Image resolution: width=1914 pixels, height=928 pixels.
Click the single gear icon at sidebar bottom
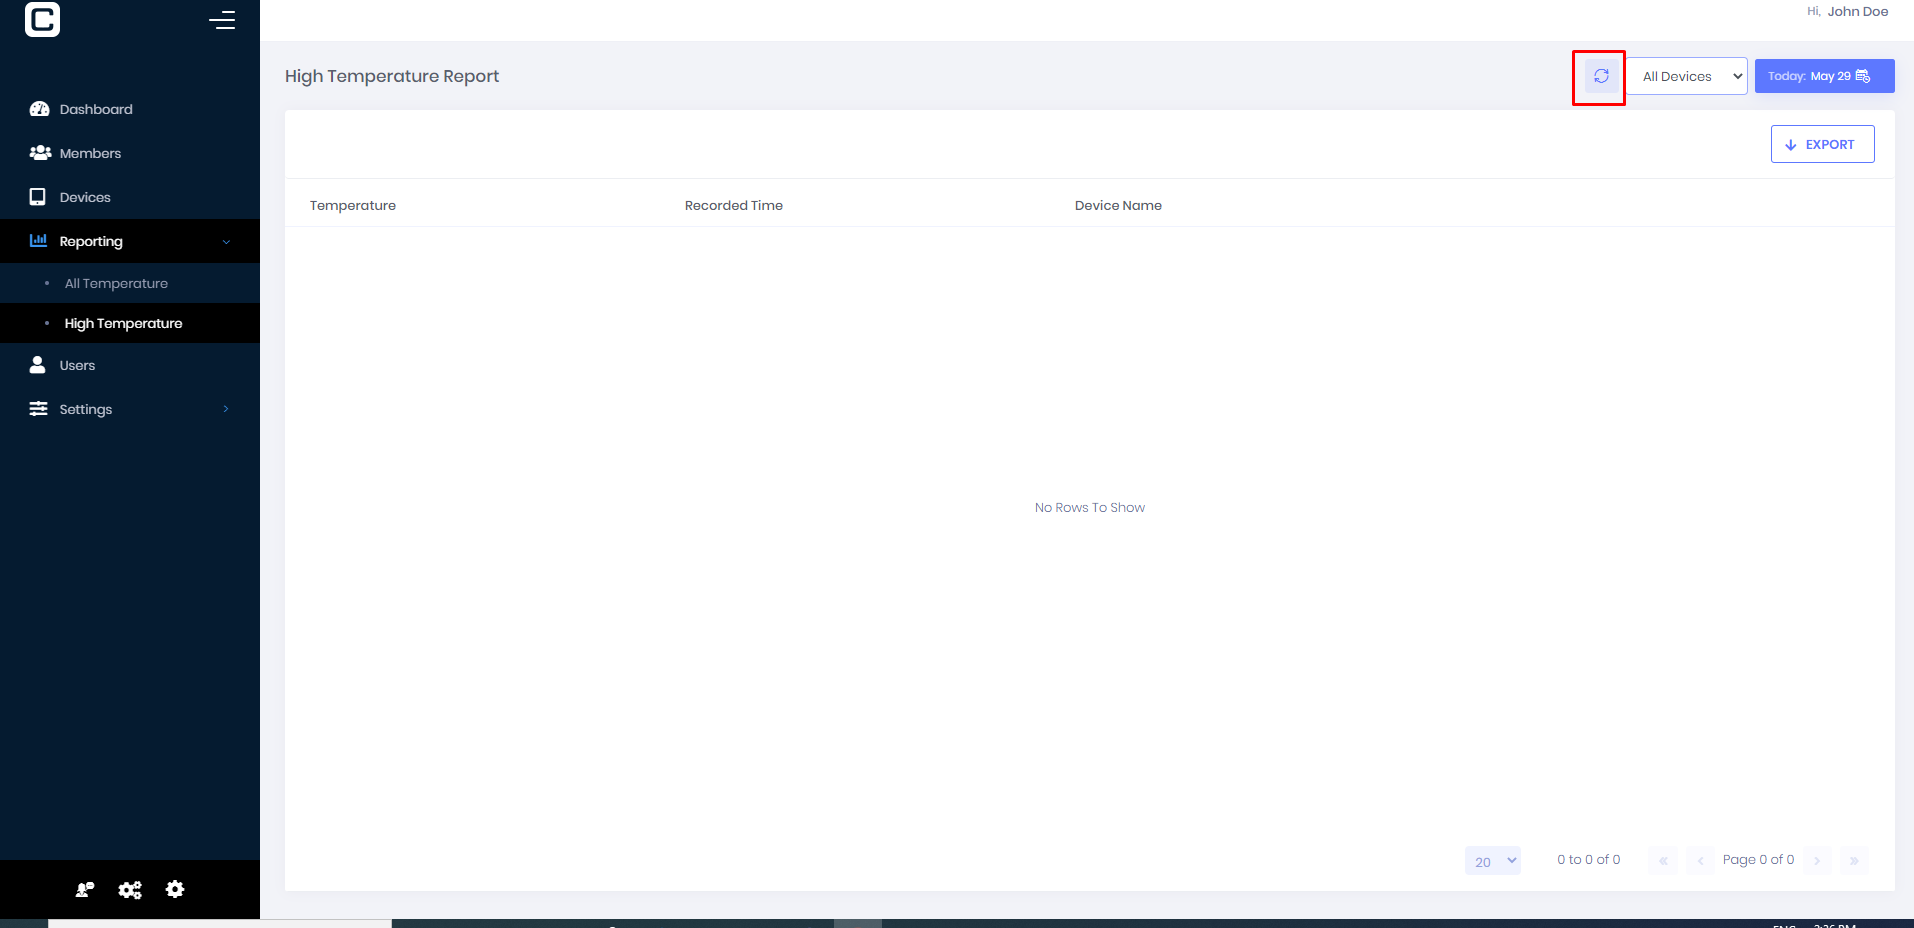pyautogui.click(x=175, y=889)
